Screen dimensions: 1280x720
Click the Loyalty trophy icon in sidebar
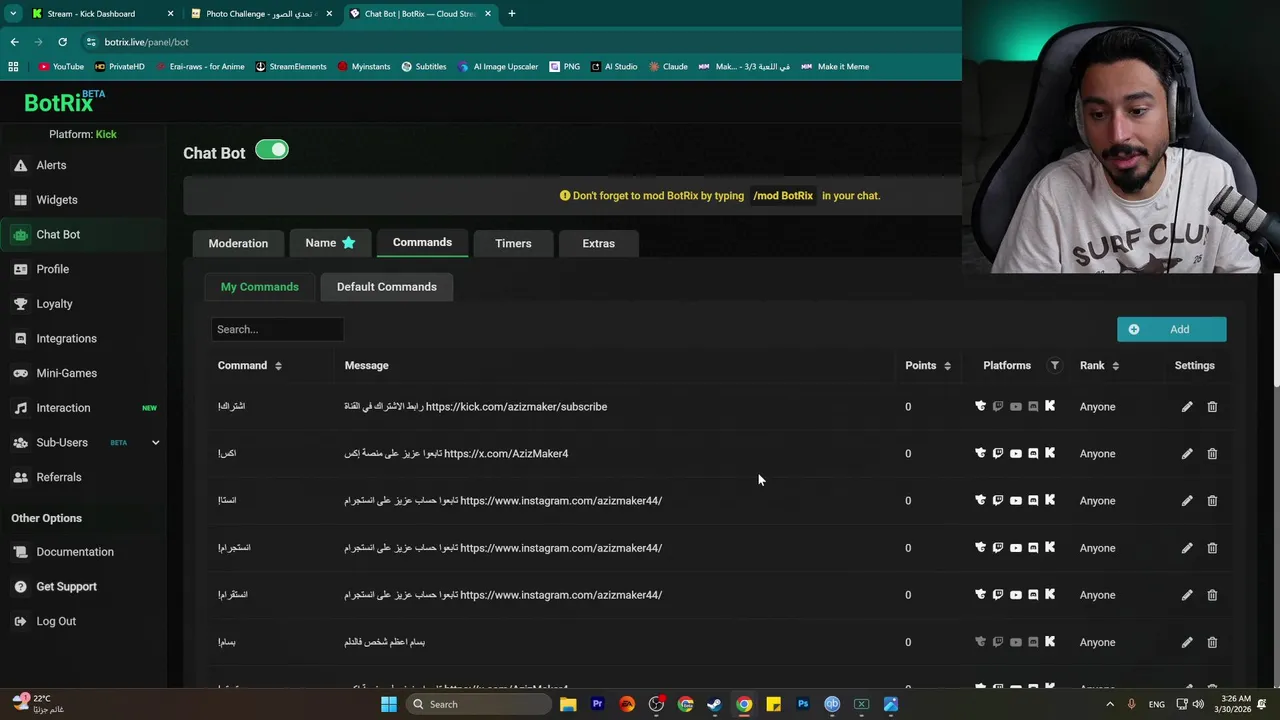[x=20, y=304]
